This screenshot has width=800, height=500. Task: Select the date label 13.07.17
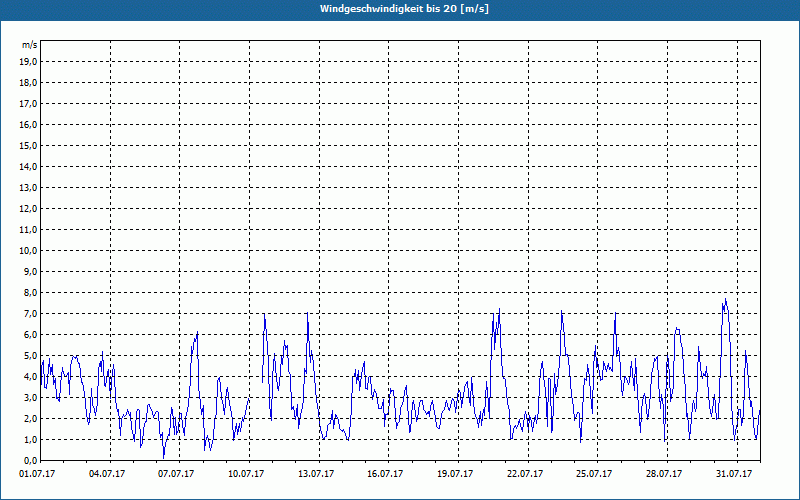316,474
